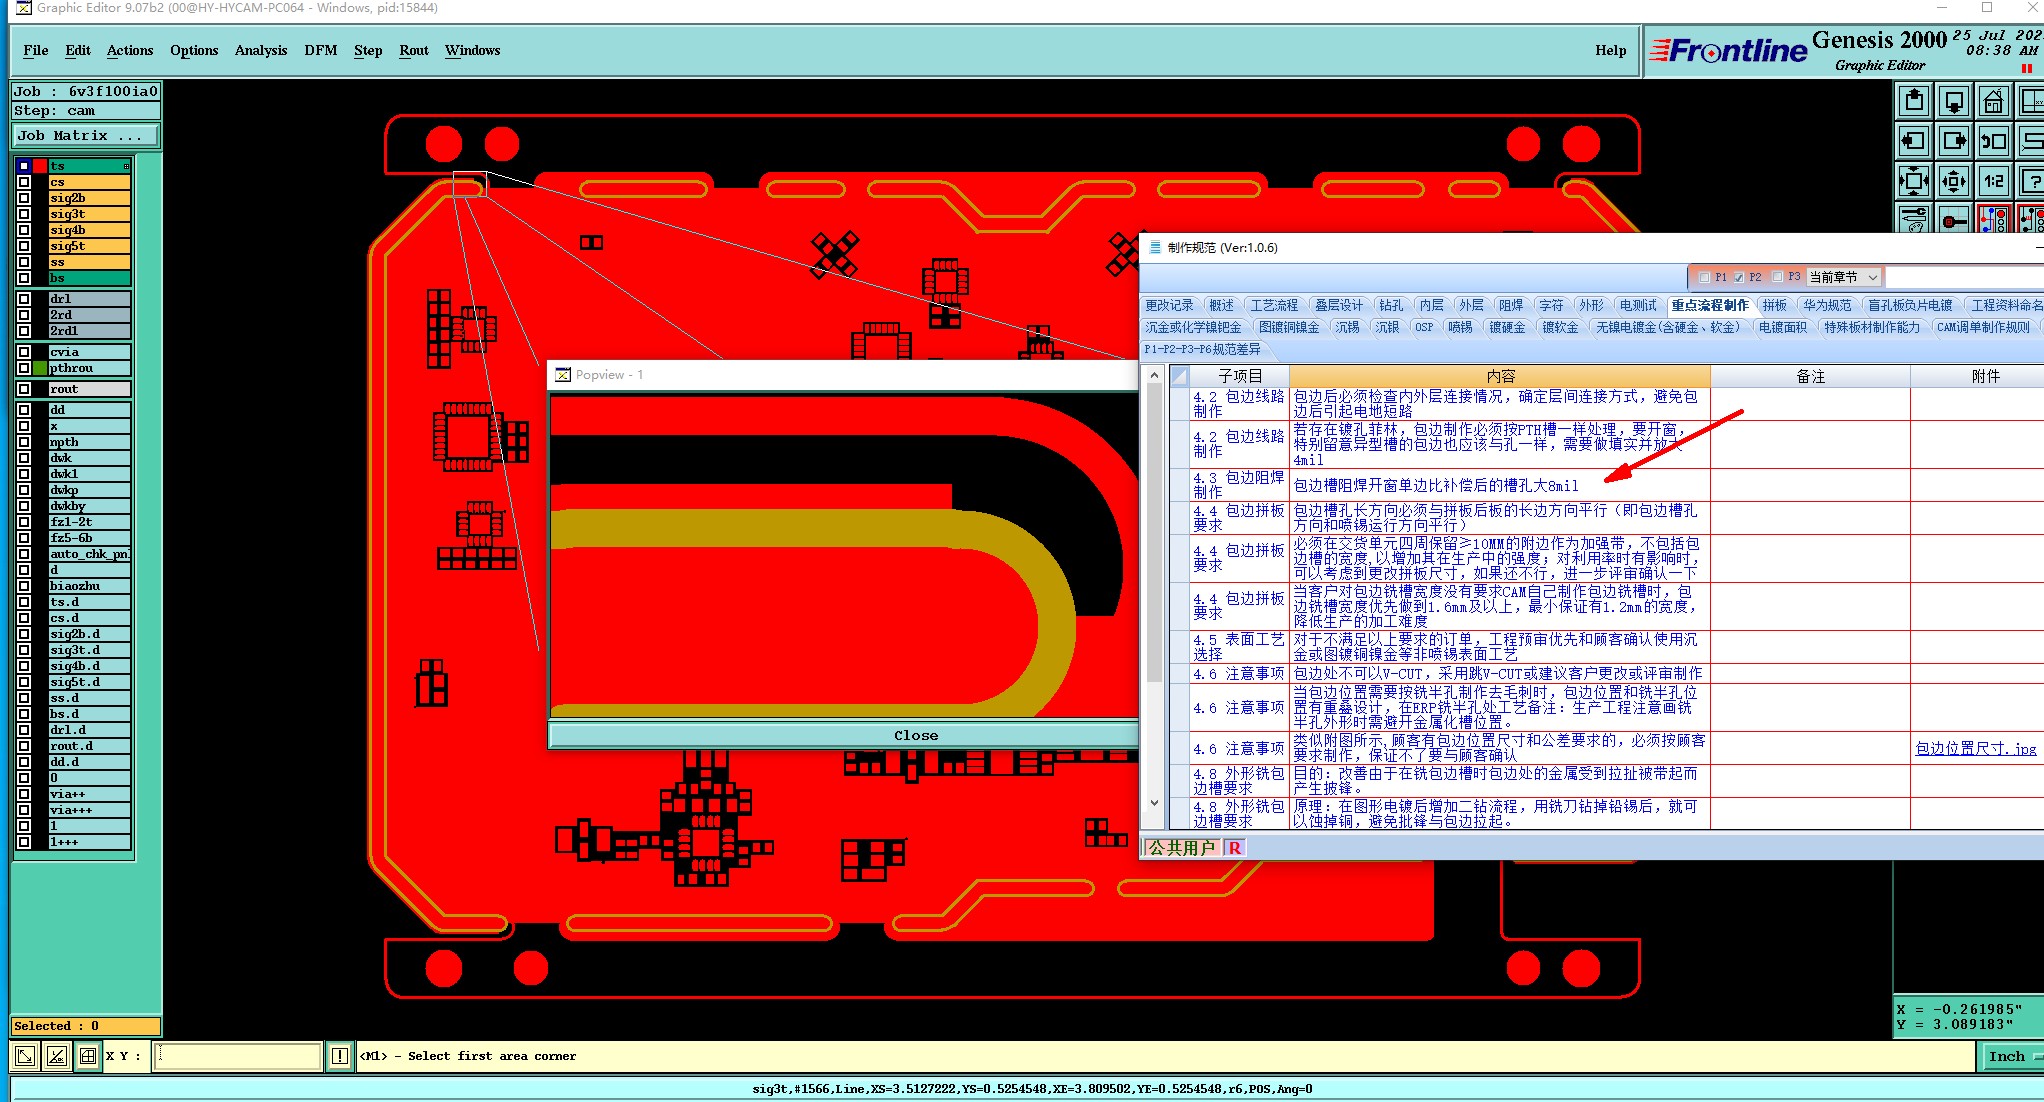This screenshot has width=2044, height=1102.
Task: Toggle the drl layer checkbox
Action: coord(24,299)
